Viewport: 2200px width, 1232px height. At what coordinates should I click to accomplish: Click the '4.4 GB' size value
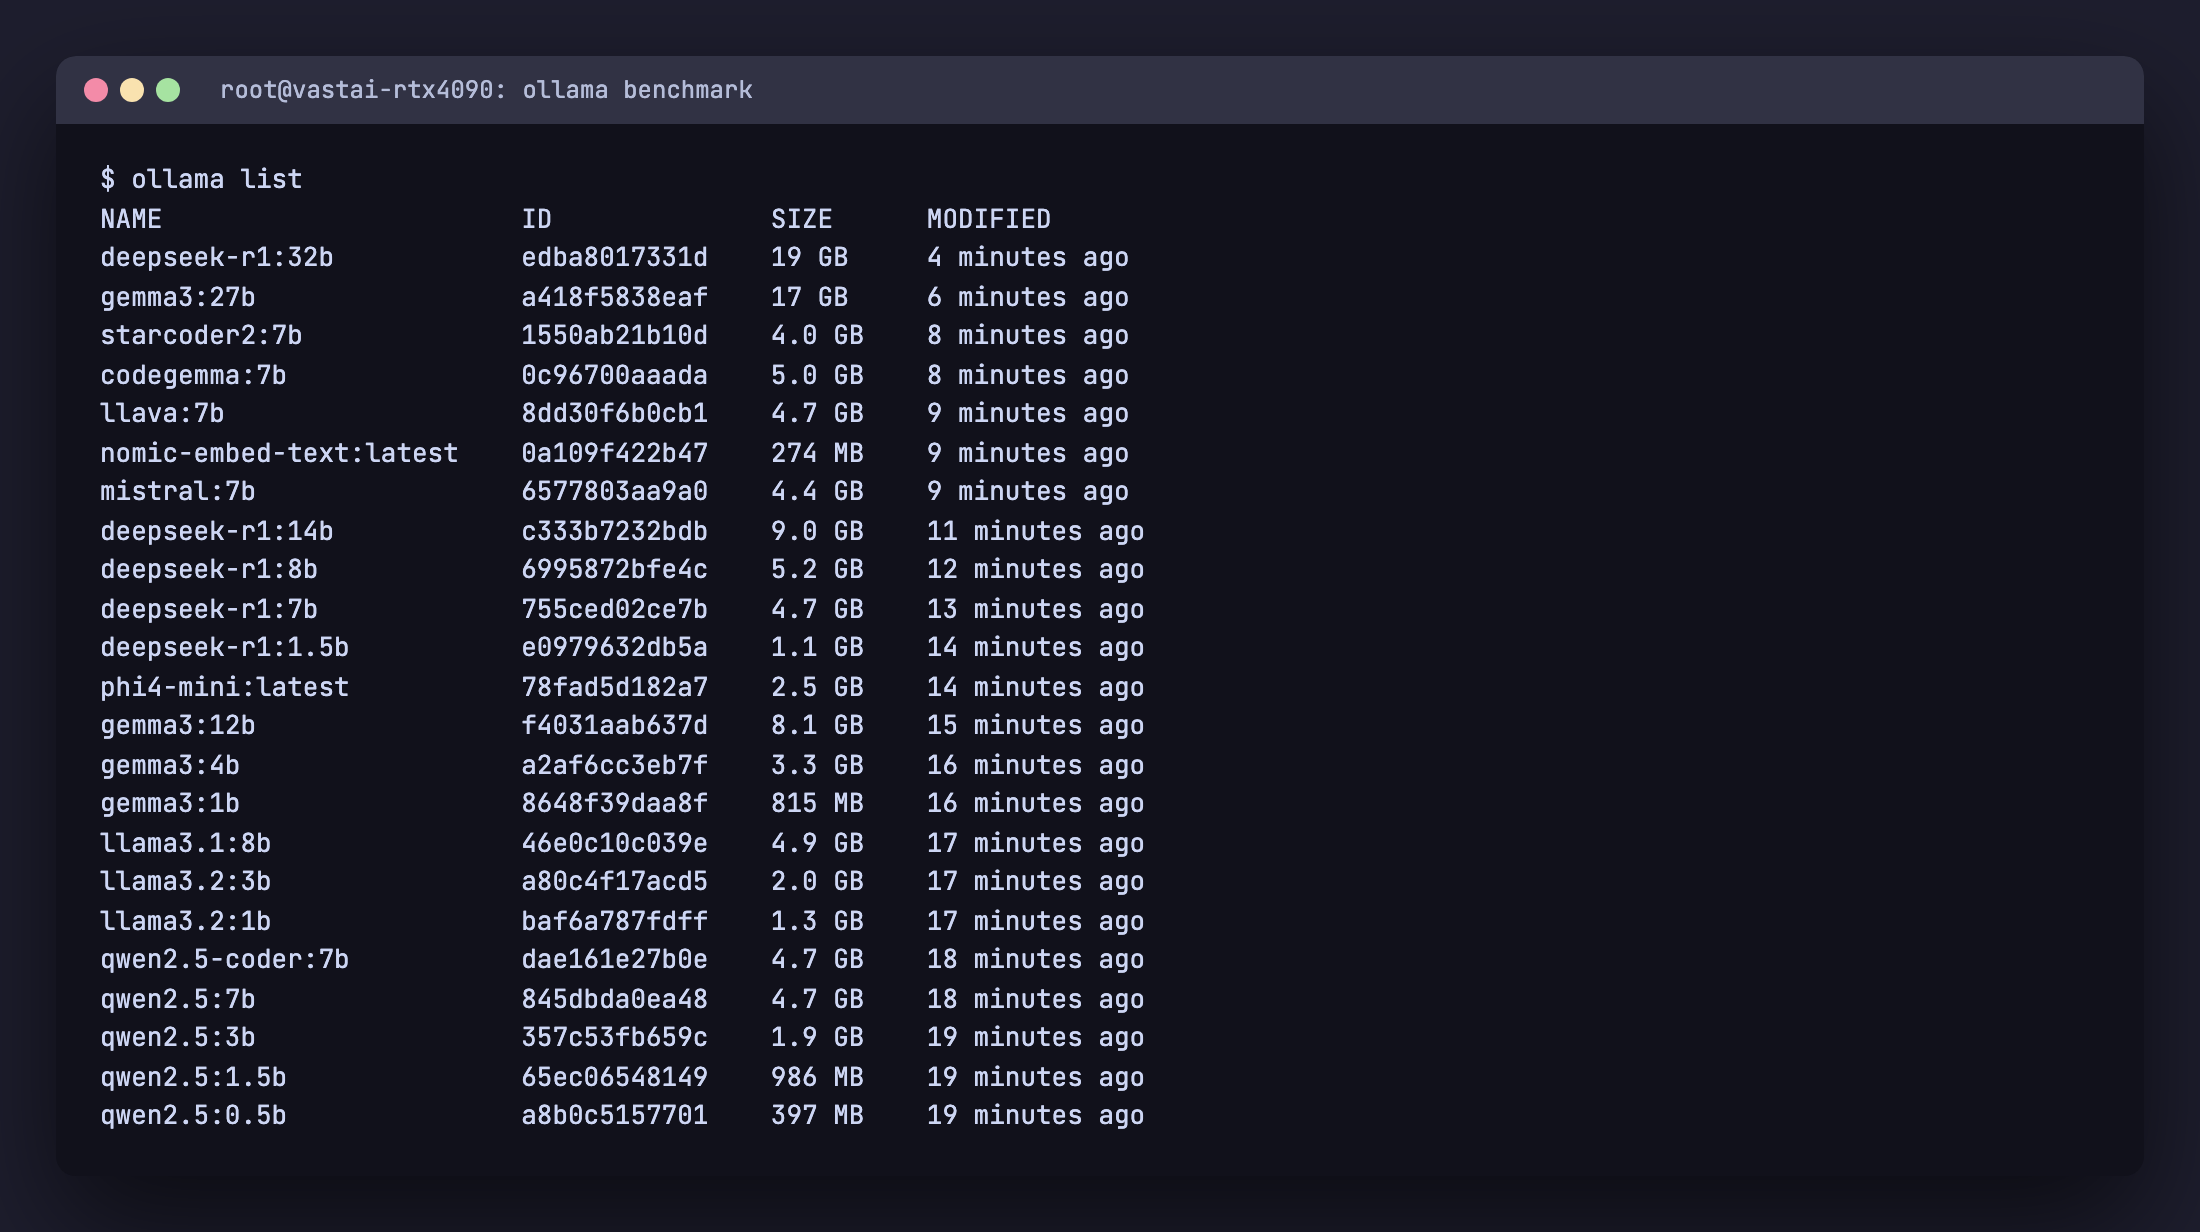818,491
